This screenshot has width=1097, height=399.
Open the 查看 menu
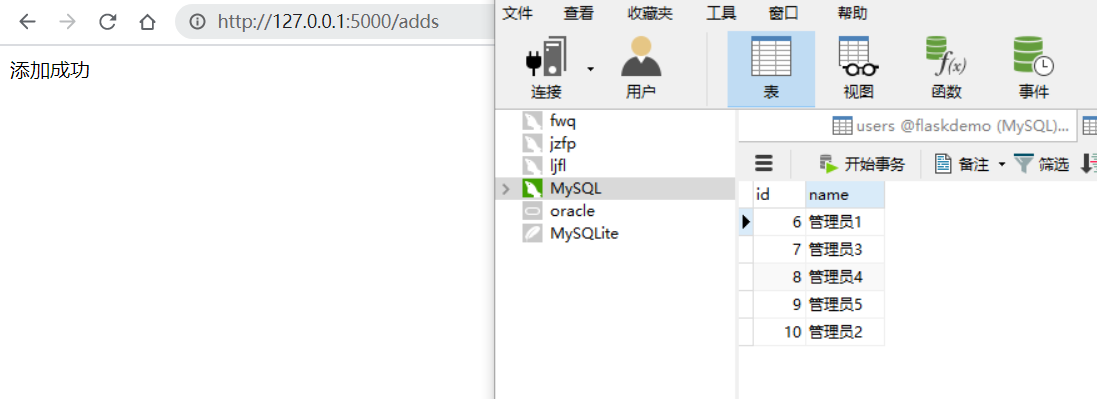tap(578, 13)
